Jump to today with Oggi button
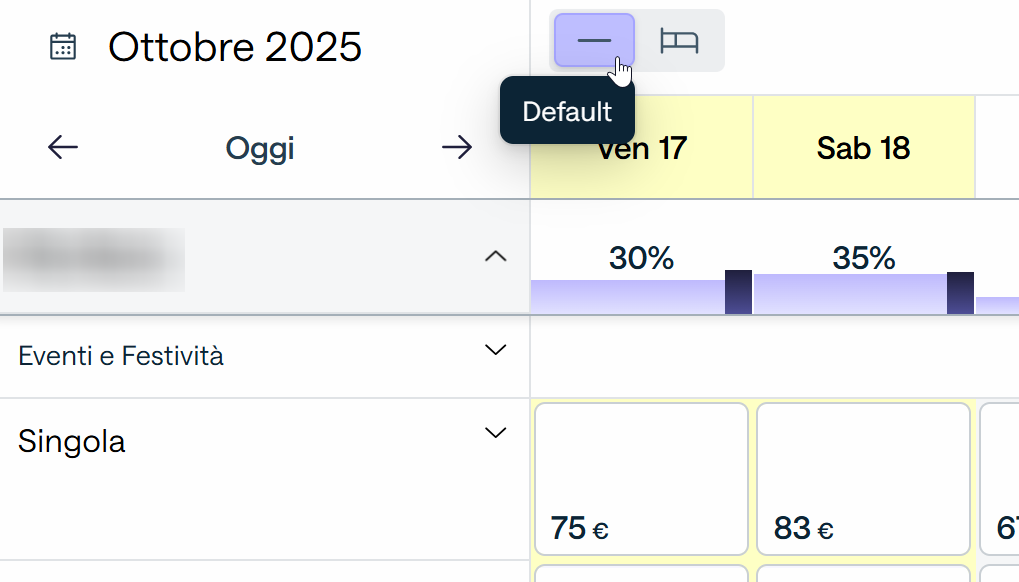Screen dimensions: 1019x582 (x=260, y=148)
